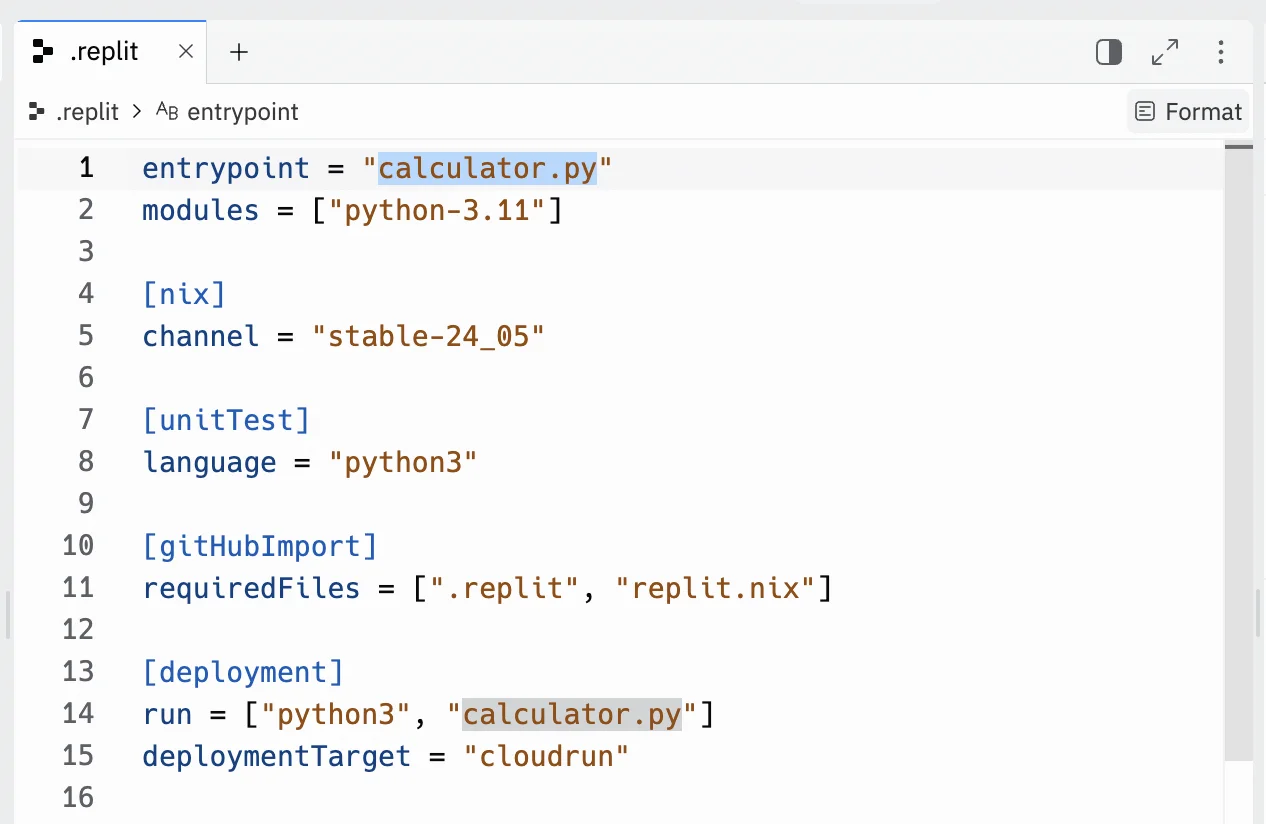Screen dimensions: 1266x824
Task: Click the [unitTest] section header
Action: coord(226,420)
